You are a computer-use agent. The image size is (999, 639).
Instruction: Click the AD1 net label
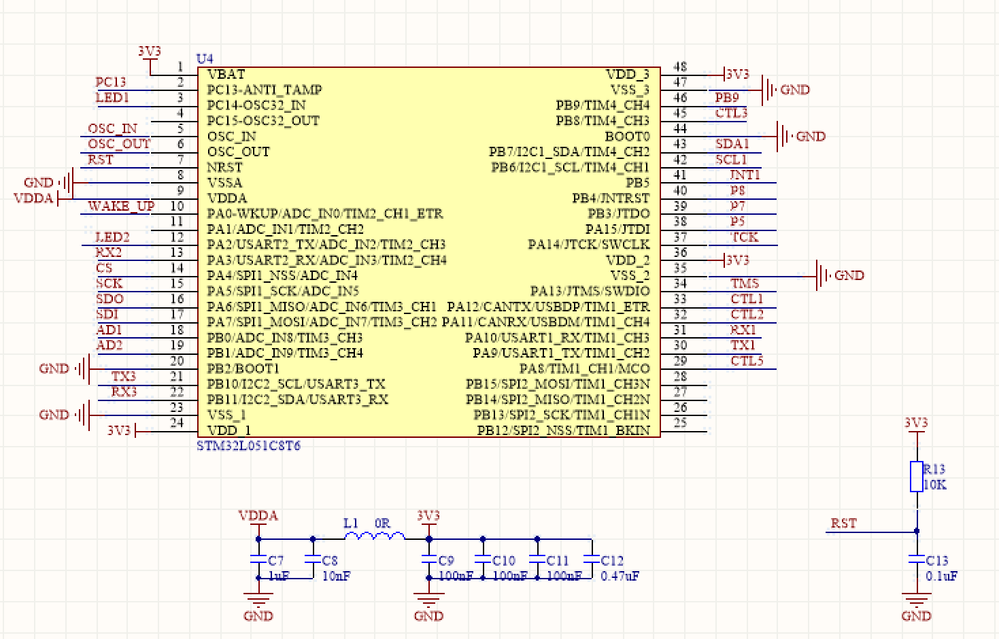click(108, 330)
